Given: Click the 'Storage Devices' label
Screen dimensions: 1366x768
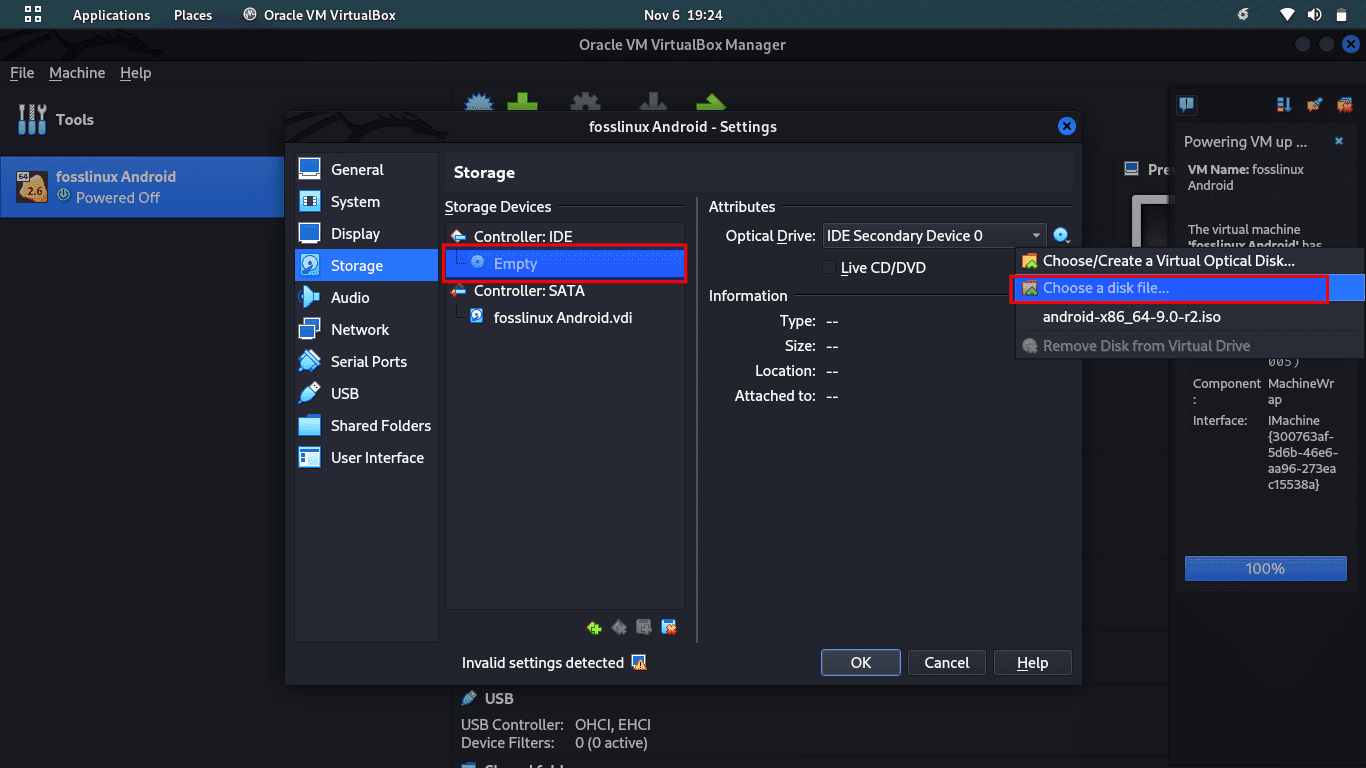Looking at the screenshot, I should coord(498,207).
